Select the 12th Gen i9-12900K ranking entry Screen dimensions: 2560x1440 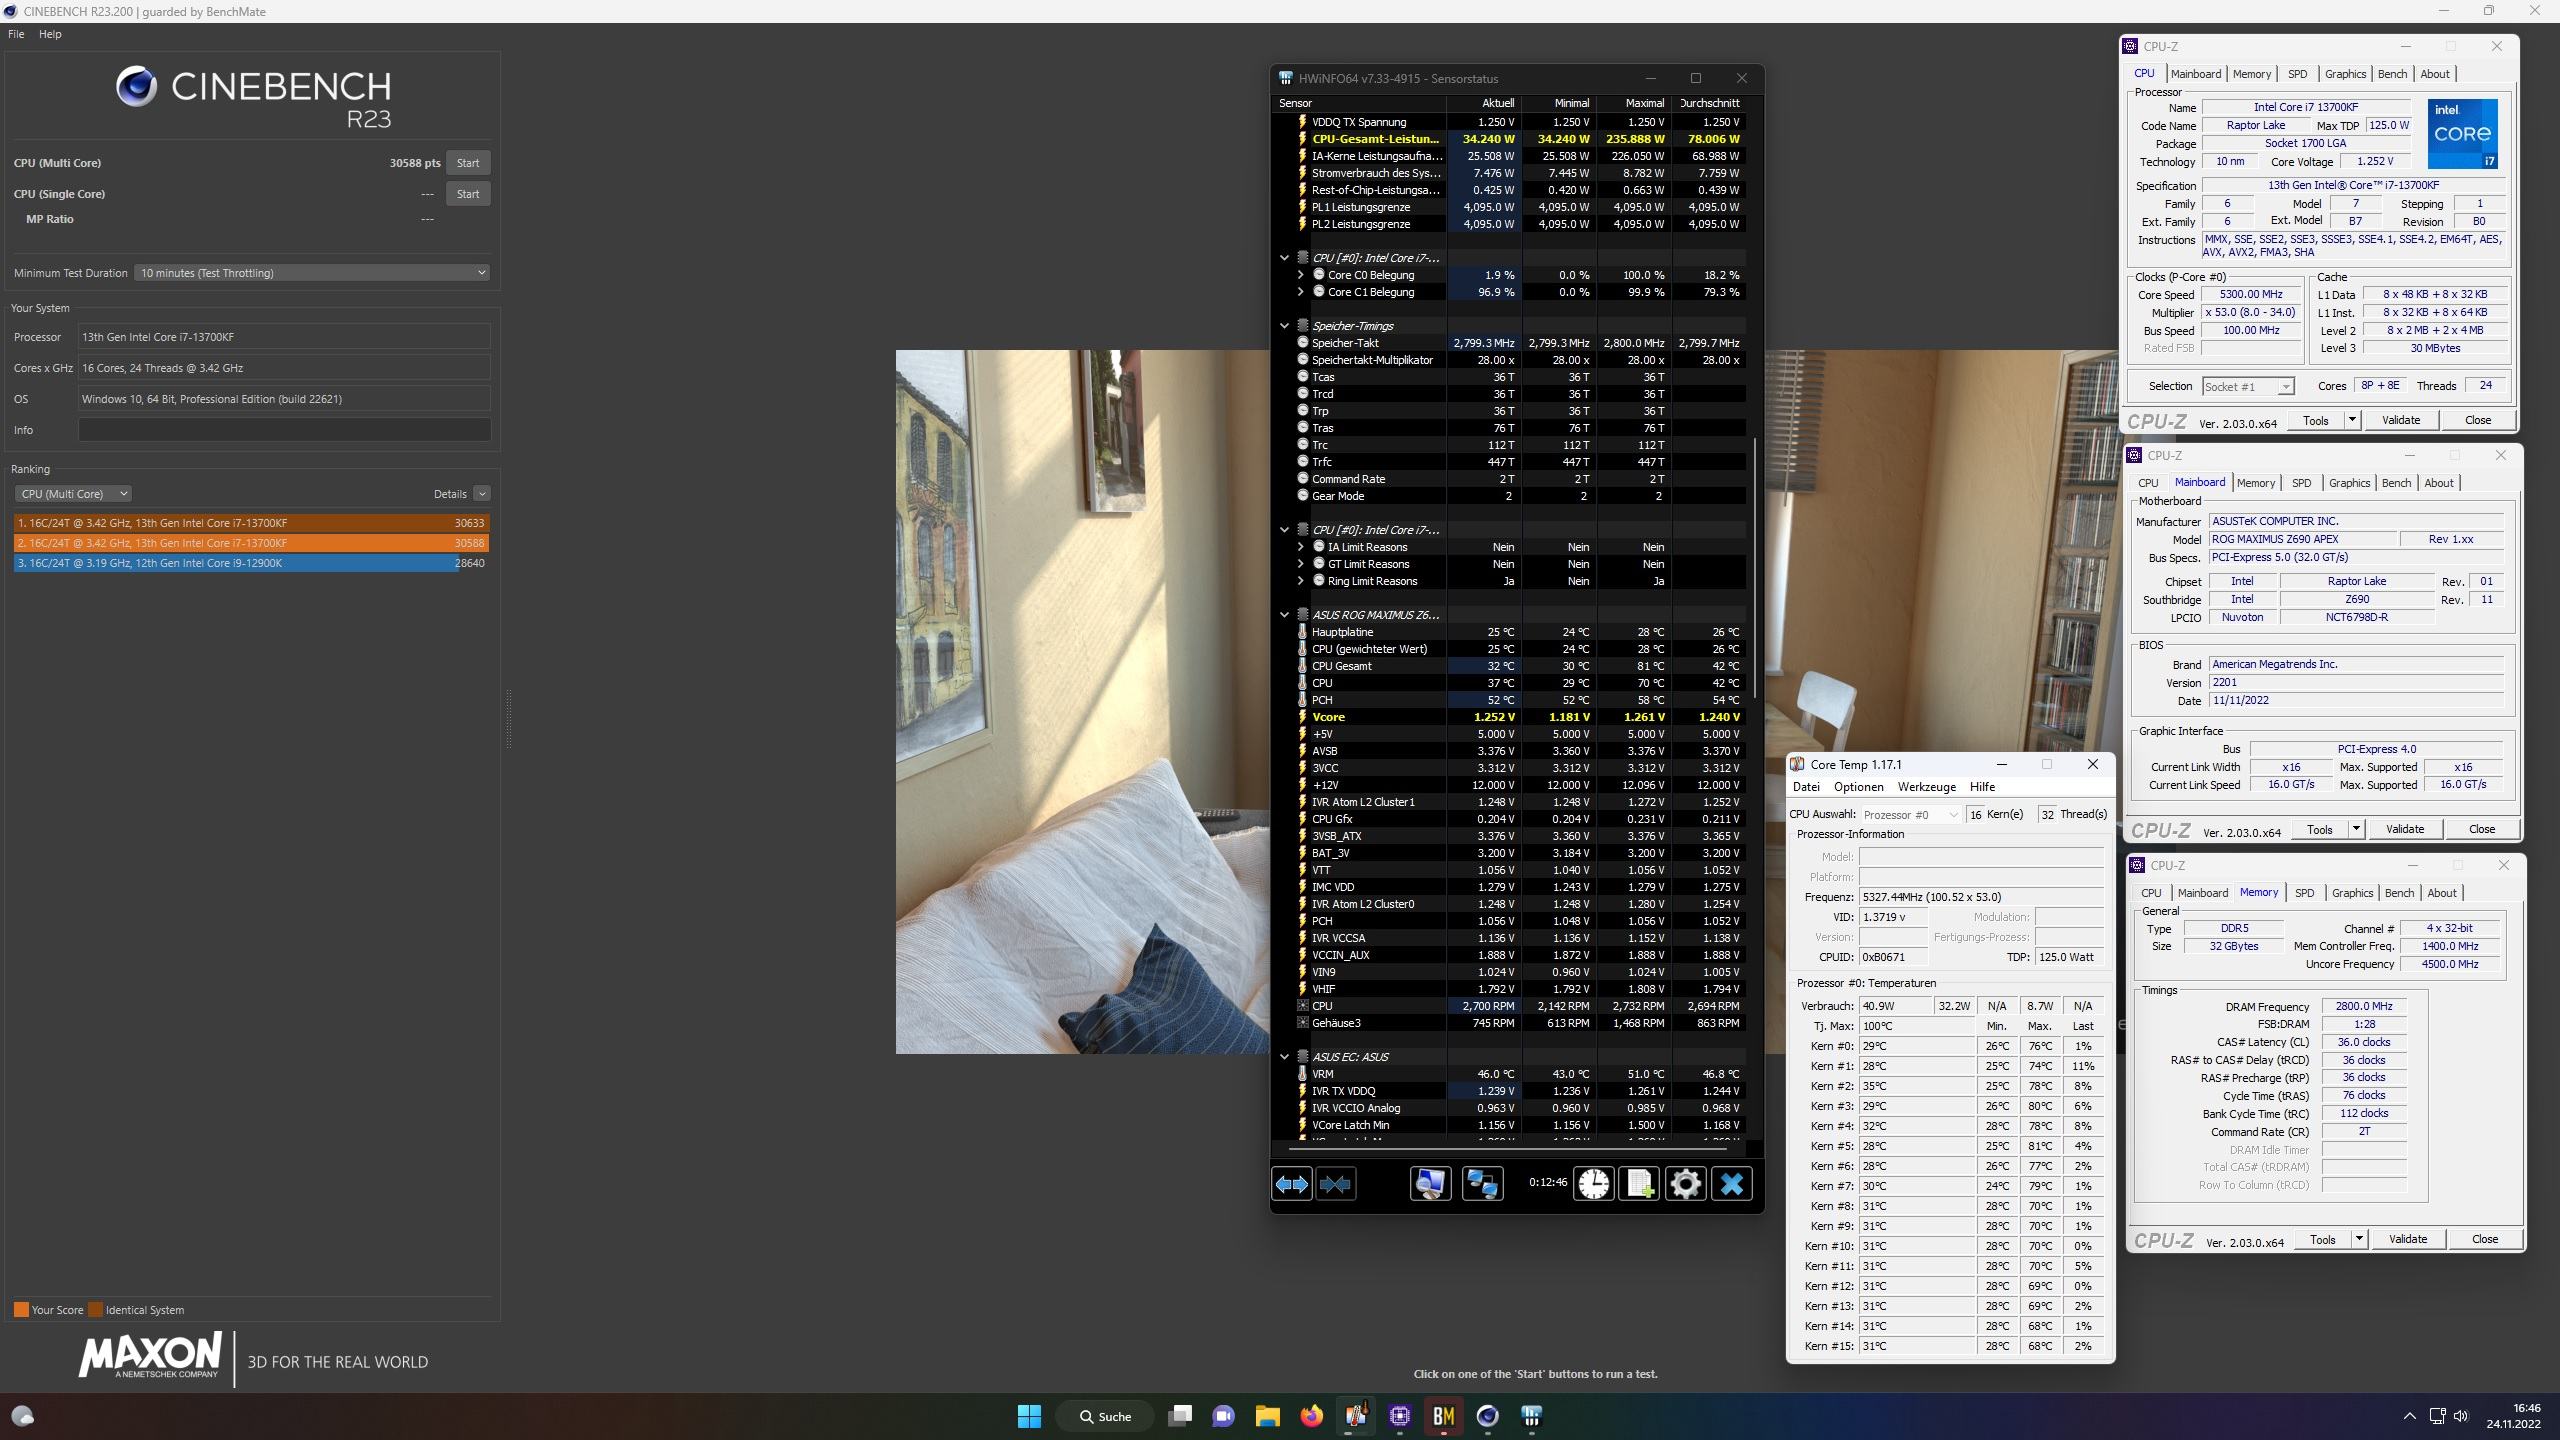pyautogui.click(x=251, y=563)
